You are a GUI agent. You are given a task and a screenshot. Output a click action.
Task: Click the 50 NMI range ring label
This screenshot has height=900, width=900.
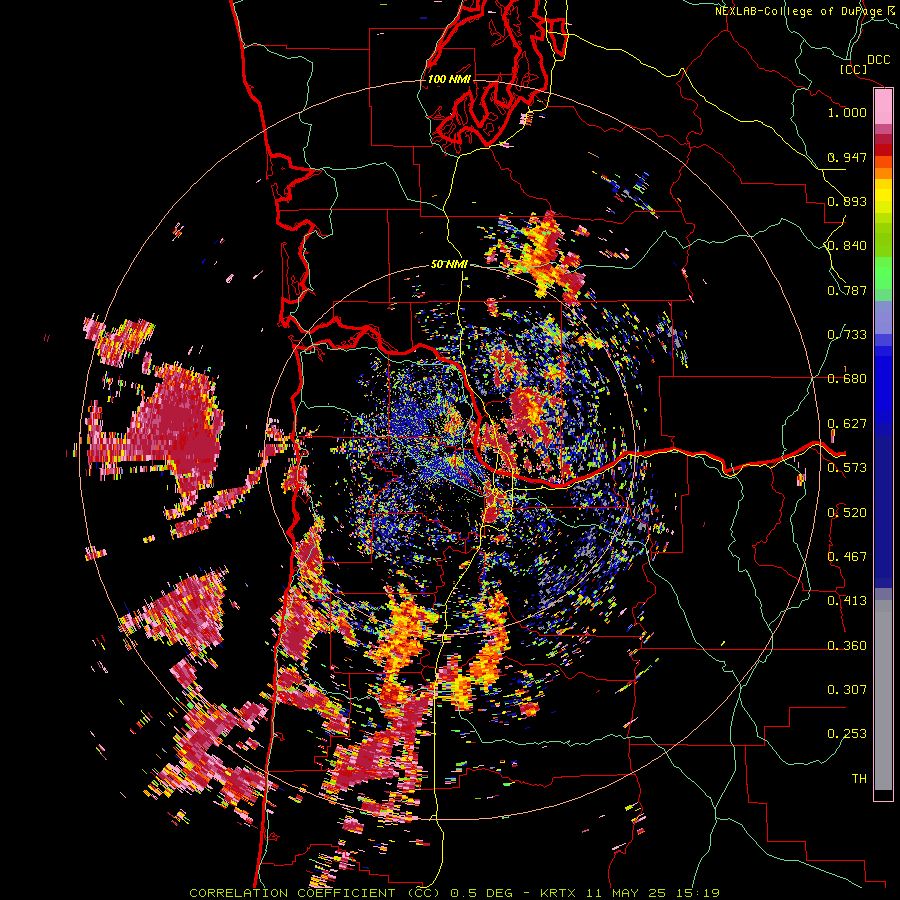[x=449, y=264]
